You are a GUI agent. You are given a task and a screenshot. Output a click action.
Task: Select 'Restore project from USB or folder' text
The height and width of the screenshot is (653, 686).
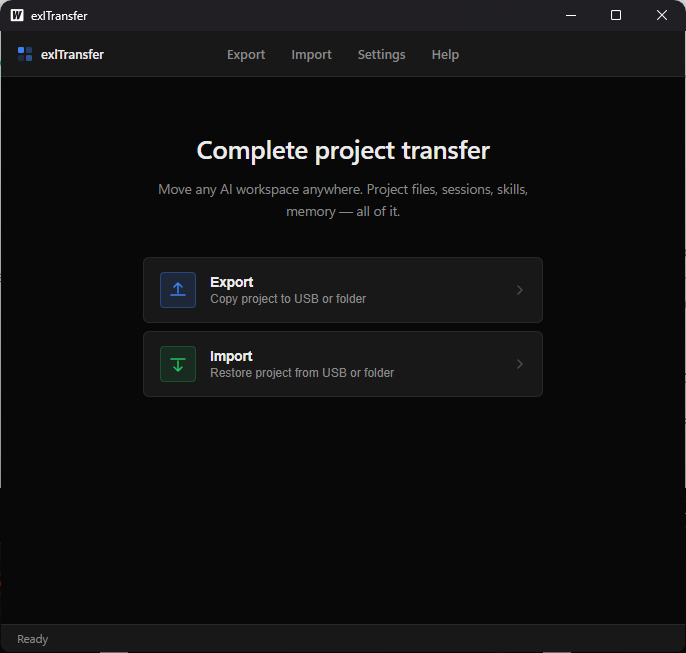[302, 373]
